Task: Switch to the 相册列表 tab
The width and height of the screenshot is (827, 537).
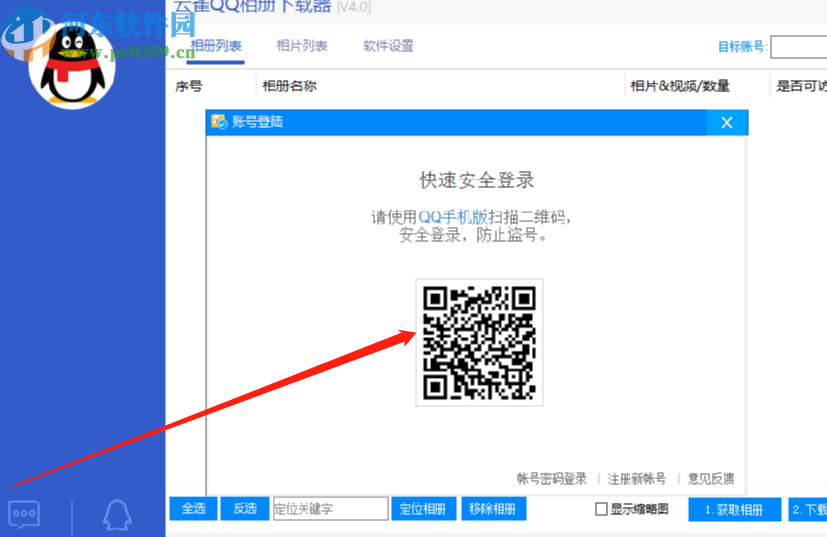Action: (216, 46)
